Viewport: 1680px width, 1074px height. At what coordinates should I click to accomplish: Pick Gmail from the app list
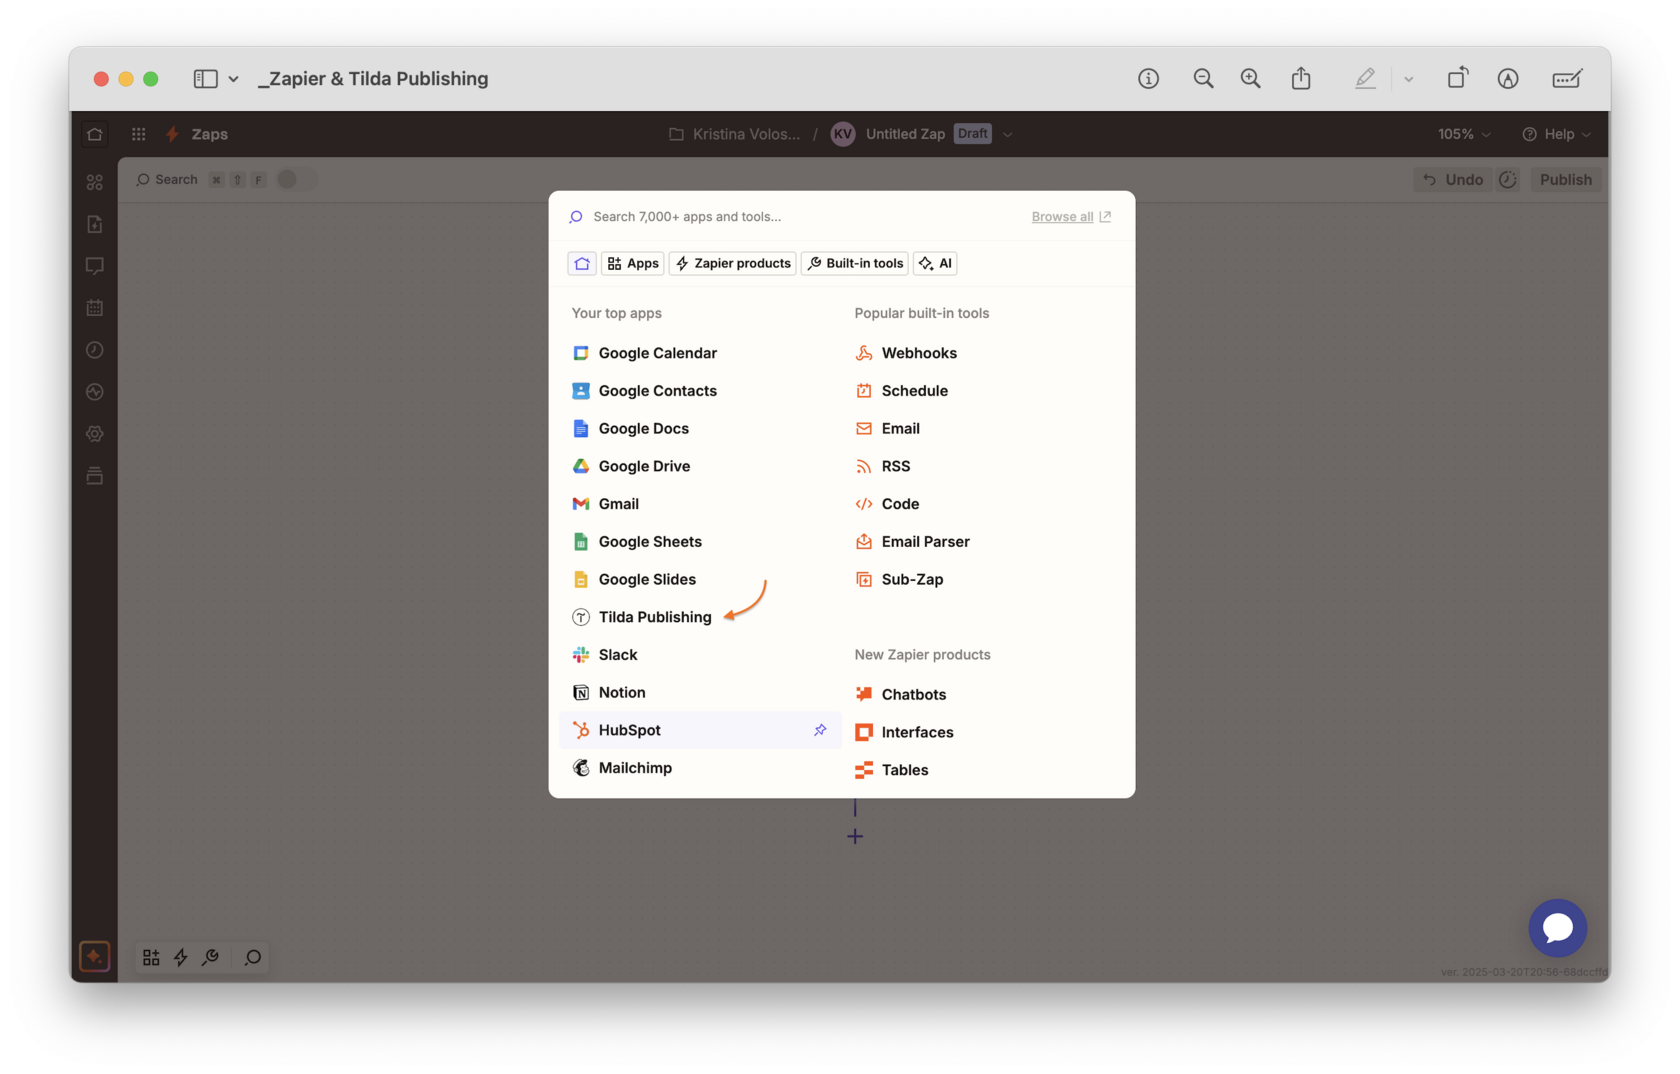(x=700, y=504)
